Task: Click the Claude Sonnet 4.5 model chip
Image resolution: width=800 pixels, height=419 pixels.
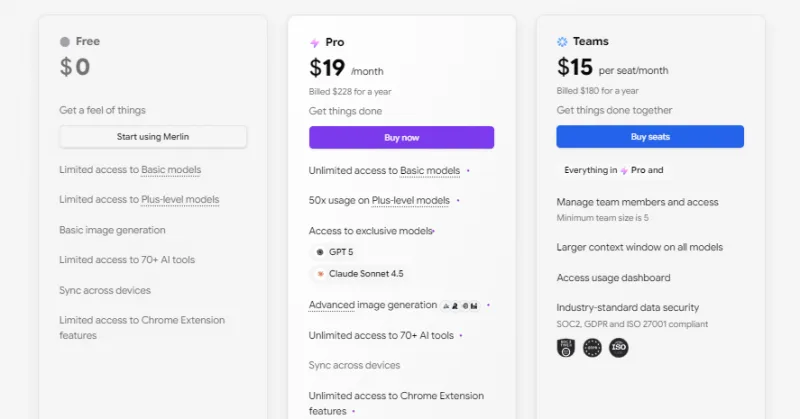Action: [x=360, y=273]
